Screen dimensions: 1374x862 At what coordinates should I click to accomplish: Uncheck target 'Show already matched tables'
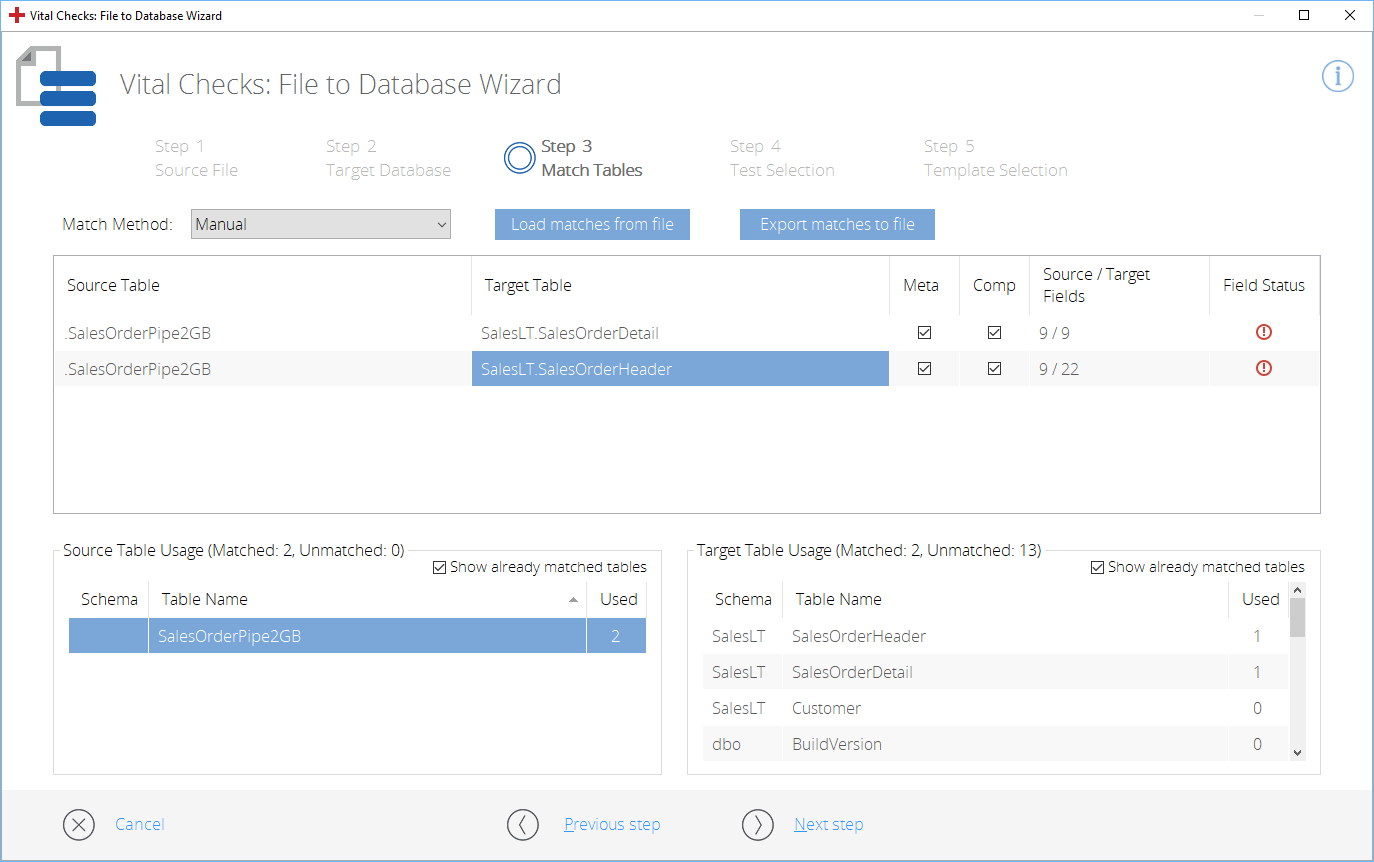click(1097, 568)
